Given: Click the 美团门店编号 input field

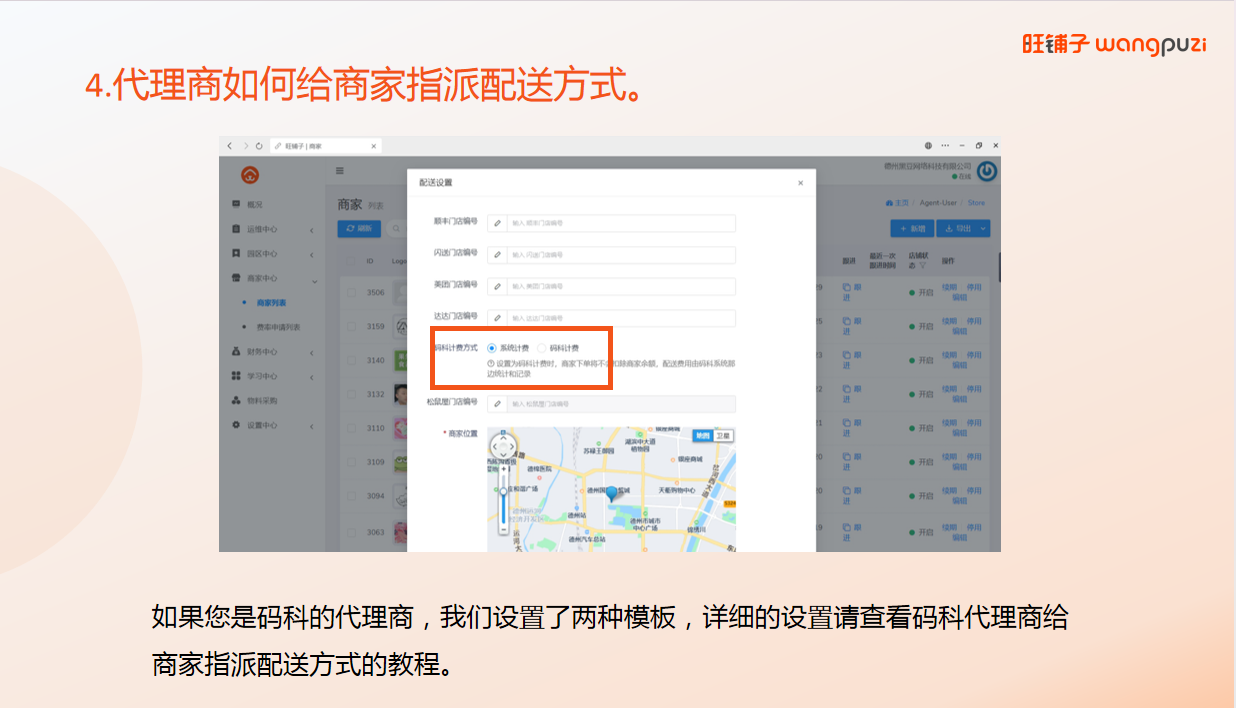Looking at the screenshot, I should pos(620,286).
